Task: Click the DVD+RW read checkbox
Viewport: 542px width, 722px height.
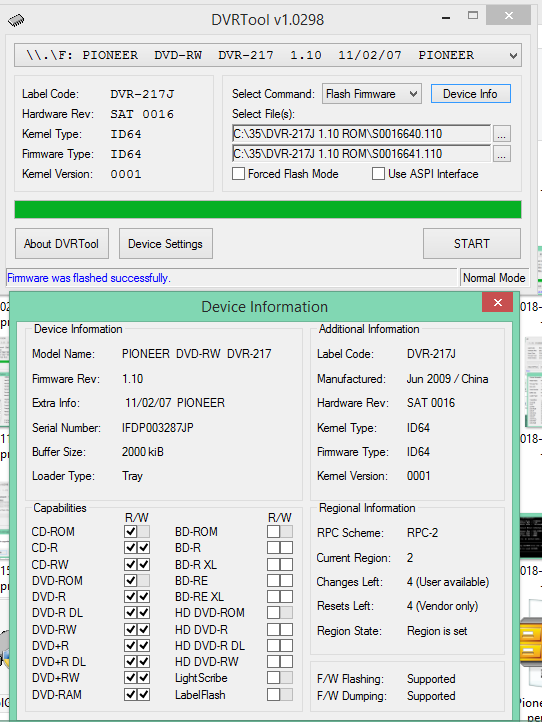Action: [131, 678]
